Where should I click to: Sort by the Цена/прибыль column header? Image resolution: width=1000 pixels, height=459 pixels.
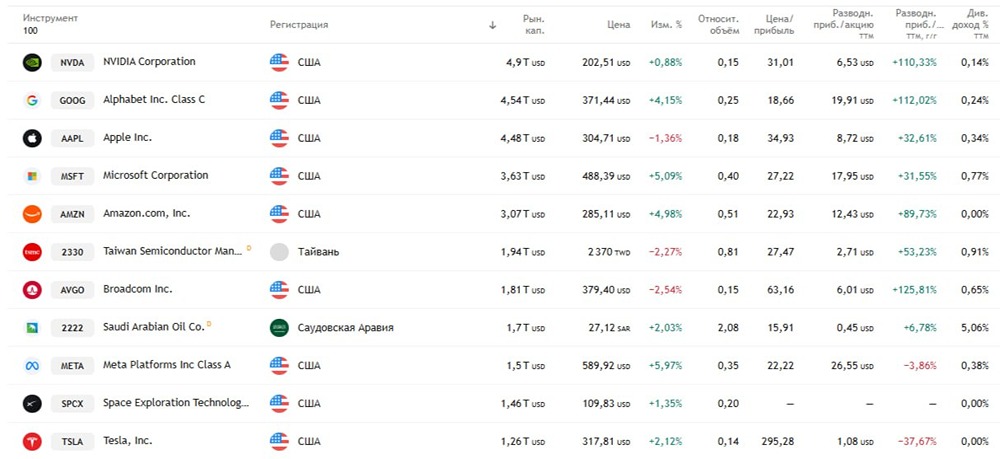click(x=774, y=25)
